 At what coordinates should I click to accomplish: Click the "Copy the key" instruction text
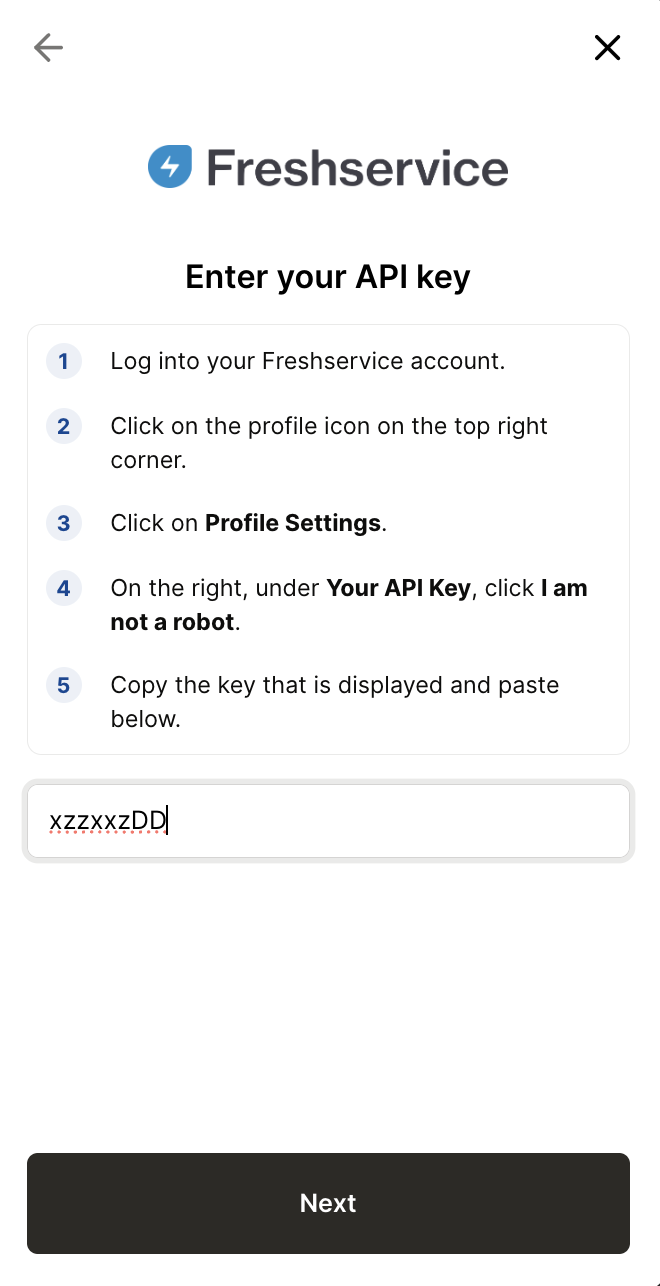coord(334,701)
